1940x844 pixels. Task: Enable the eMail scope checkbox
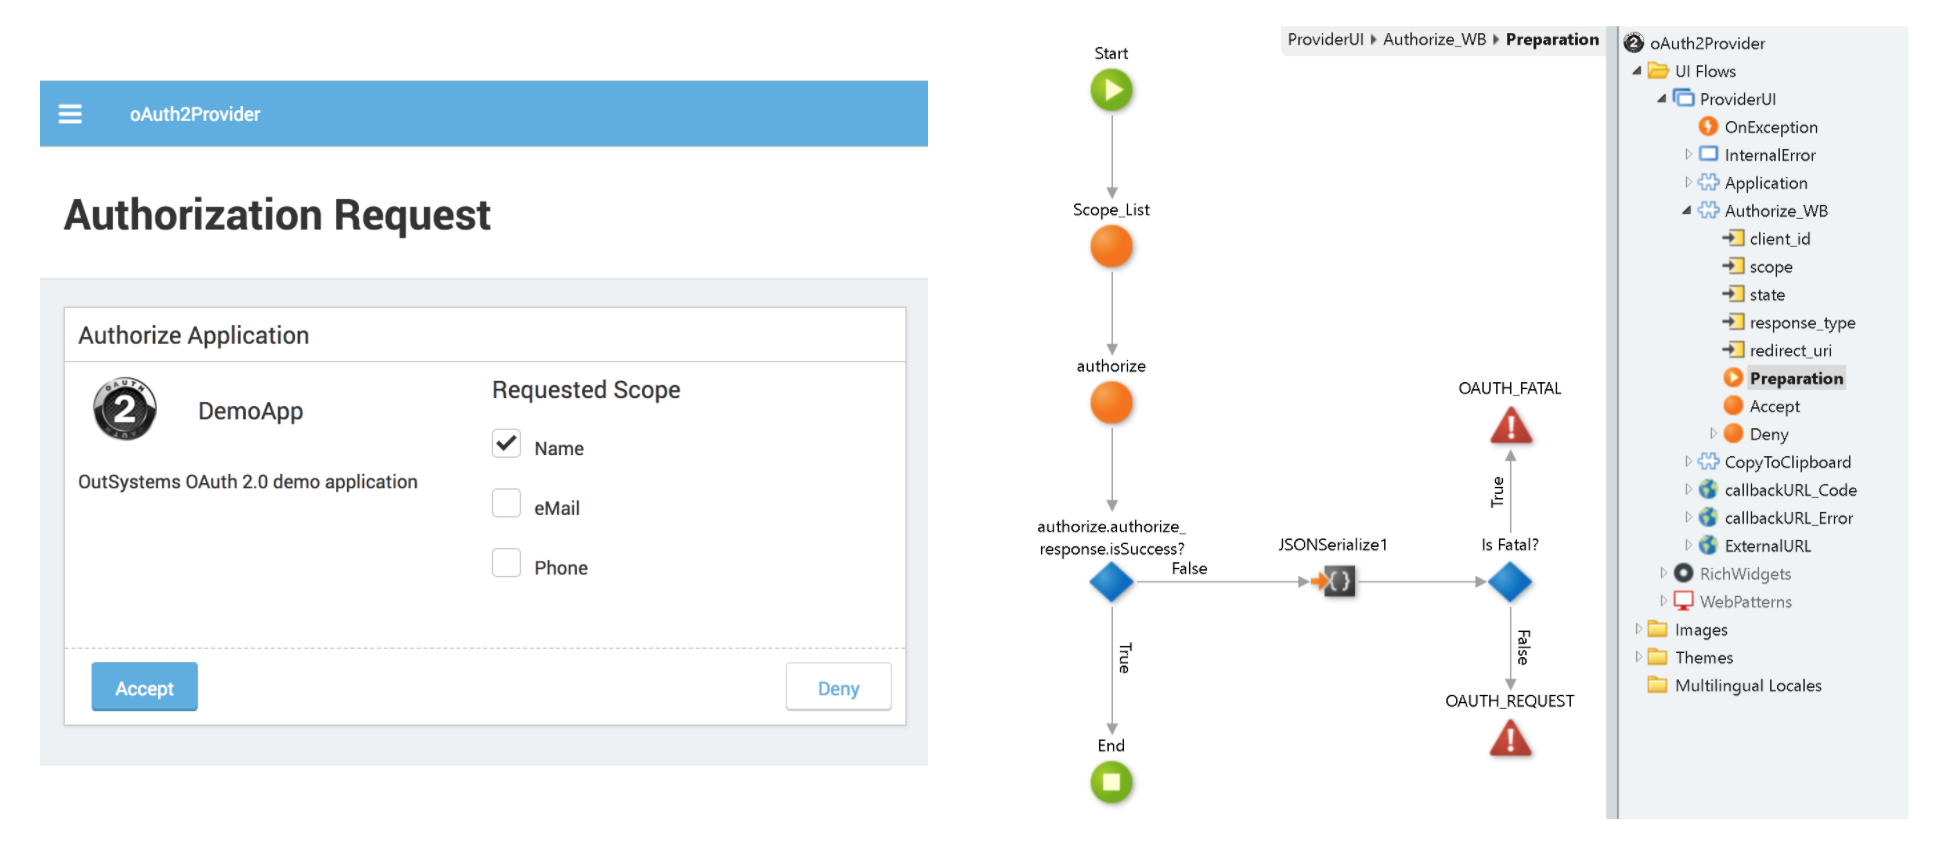[x=507, y=503]
